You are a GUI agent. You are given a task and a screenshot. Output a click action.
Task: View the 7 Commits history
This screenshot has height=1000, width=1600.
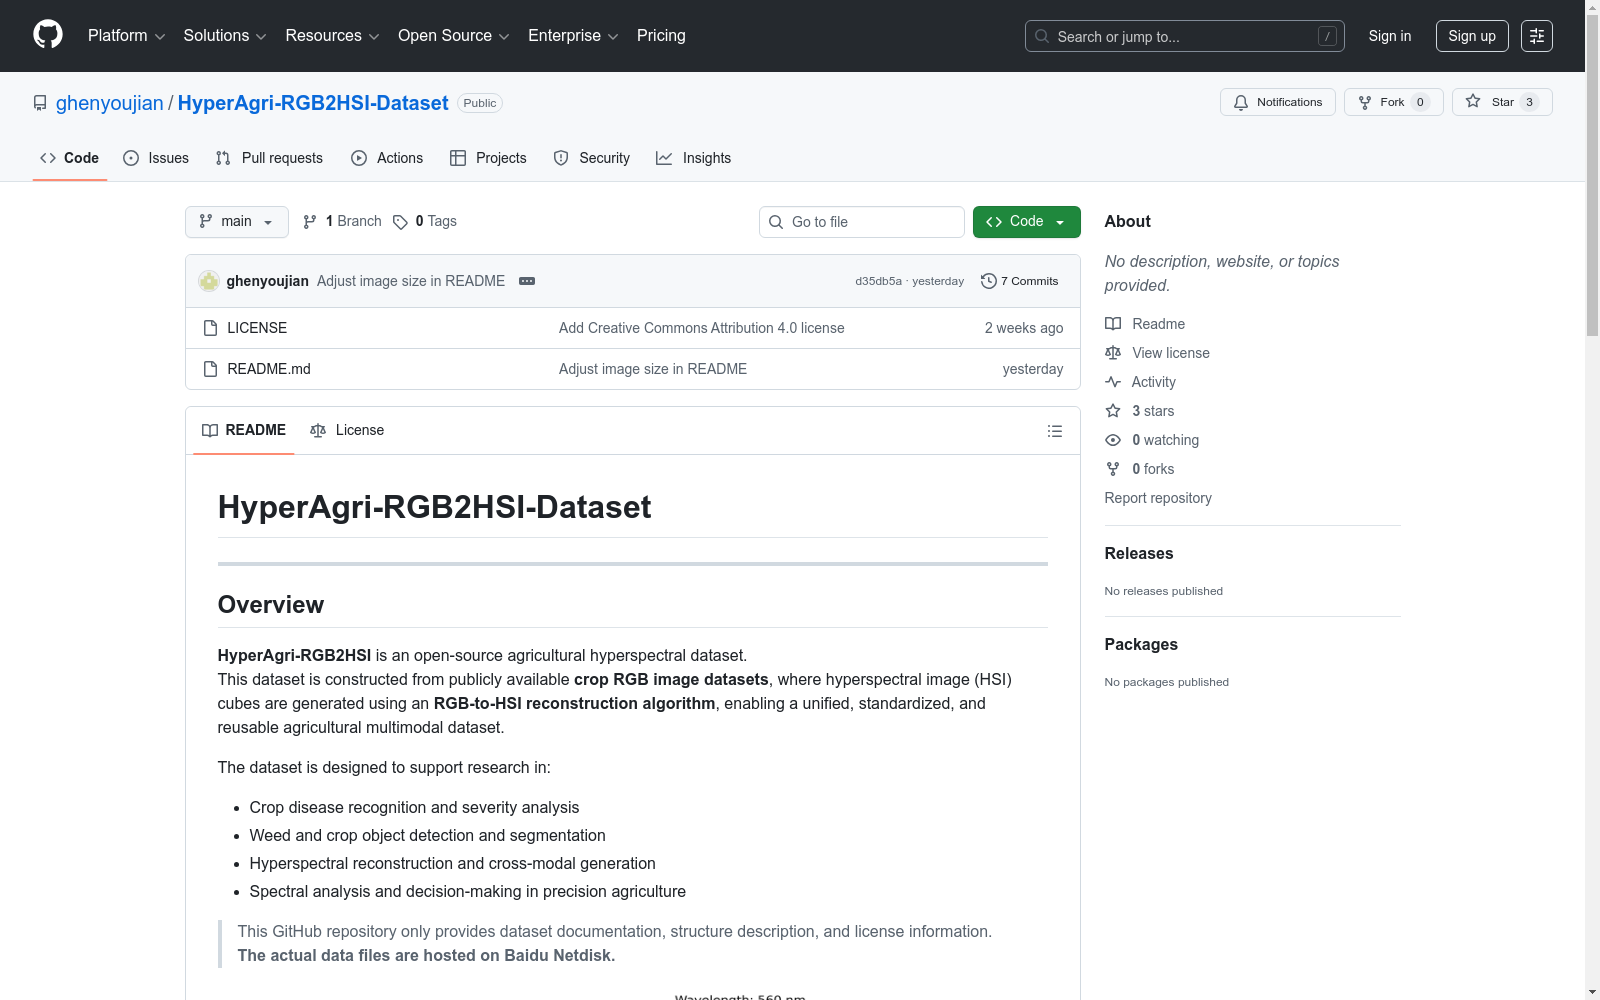click(1020, 281)
